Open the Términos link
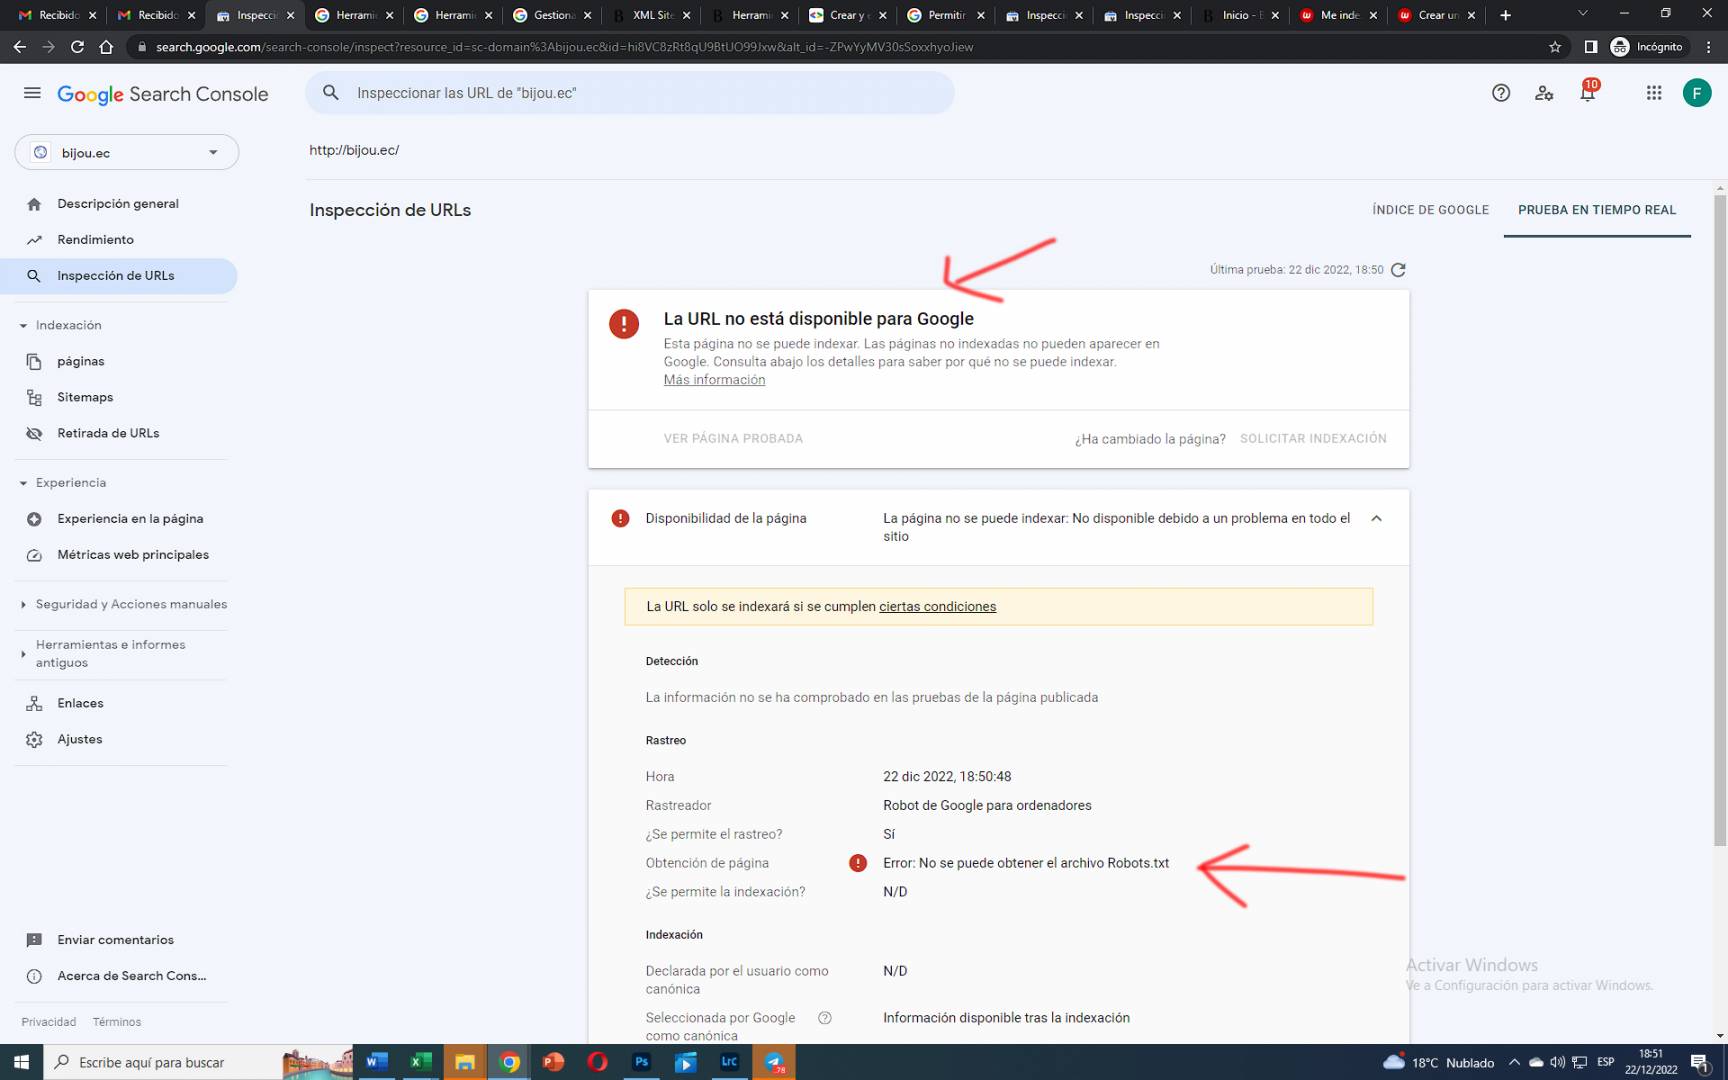Image resolution: width=1728 pixels, height=1080 pixels. tap(117, 1022)
